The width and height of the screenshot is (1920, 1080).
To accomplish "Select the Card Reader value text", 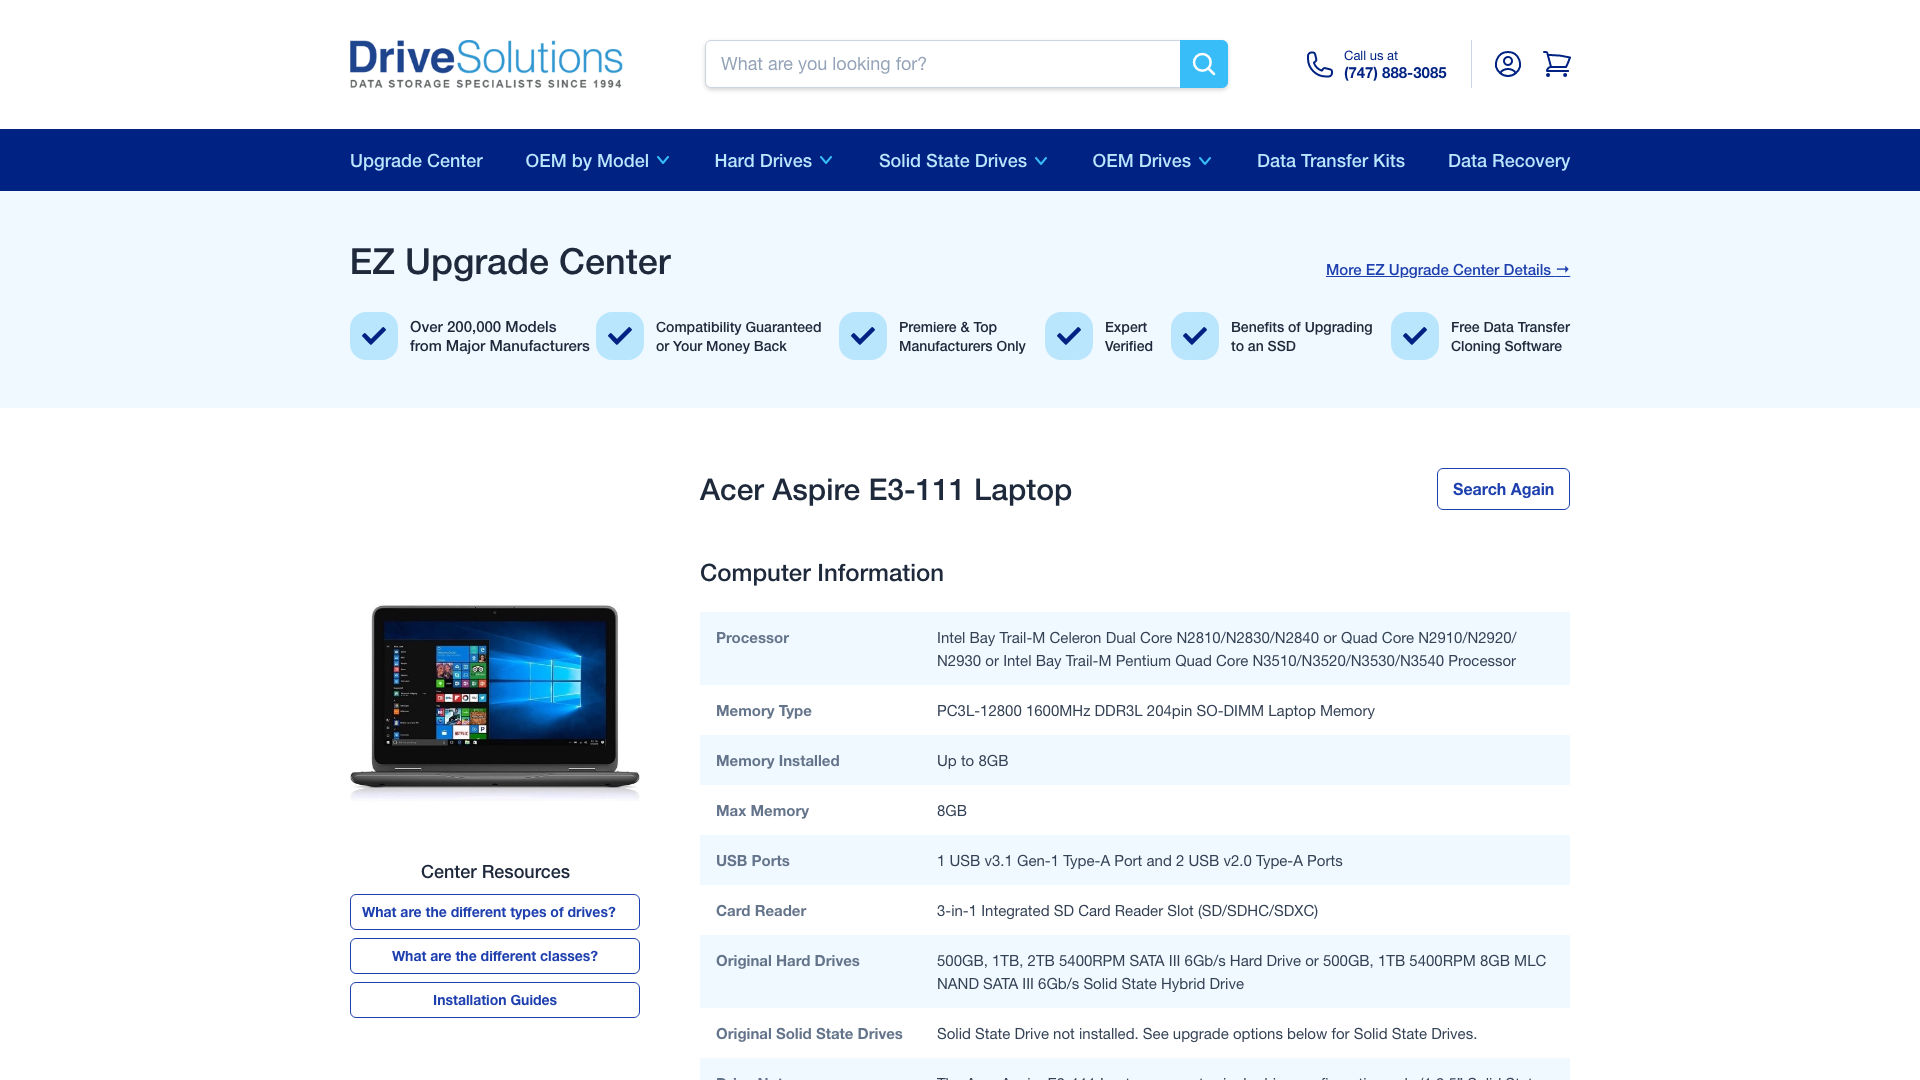I will click(x=1127, y=911).
